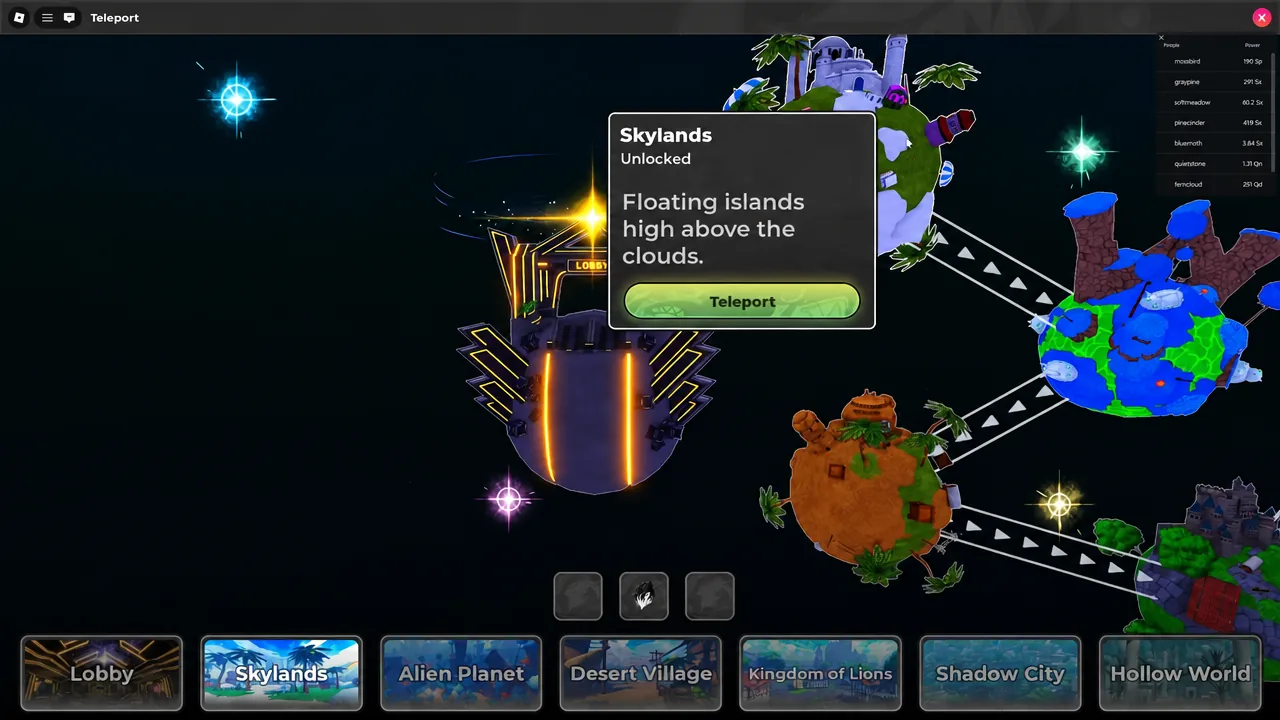Click the blue glowing star
The width and height of the screenshot is (1280, 720).
[237, 99]
